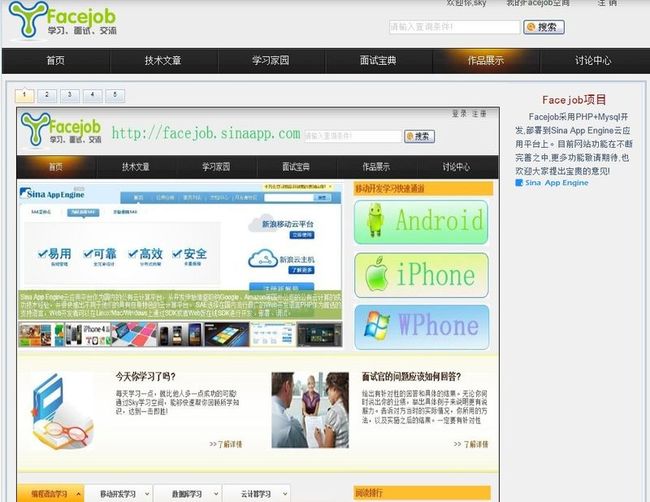Click the tablet thumbnail with colored tiles
The width and height of the screenshot is (650, 502).
click(134, 334)
